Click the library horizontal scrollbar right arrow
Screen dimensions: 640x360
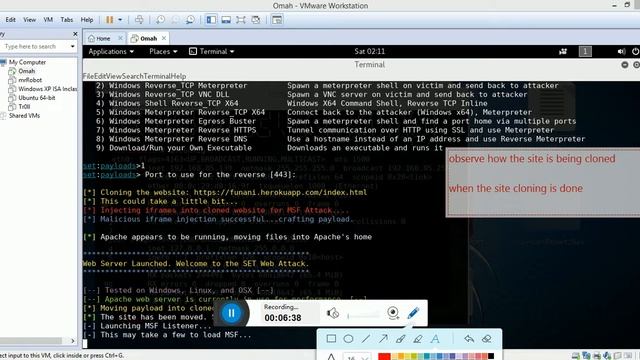click(x=73, y=341)
